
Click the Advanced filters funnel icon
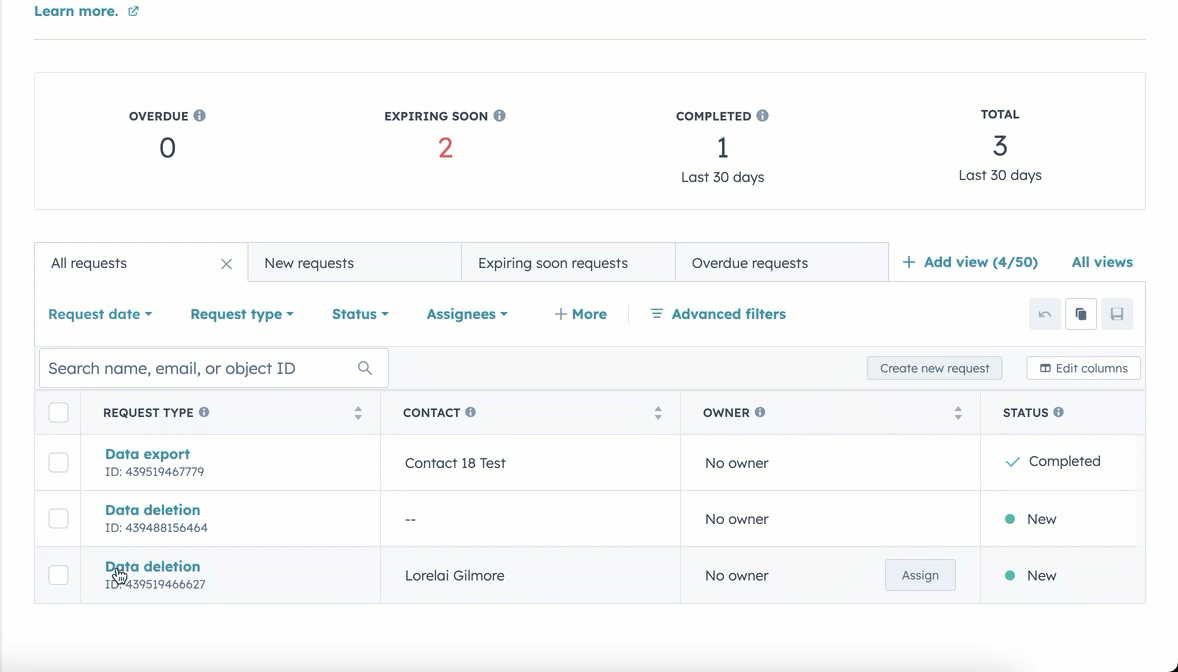click(x=657, y=313)
